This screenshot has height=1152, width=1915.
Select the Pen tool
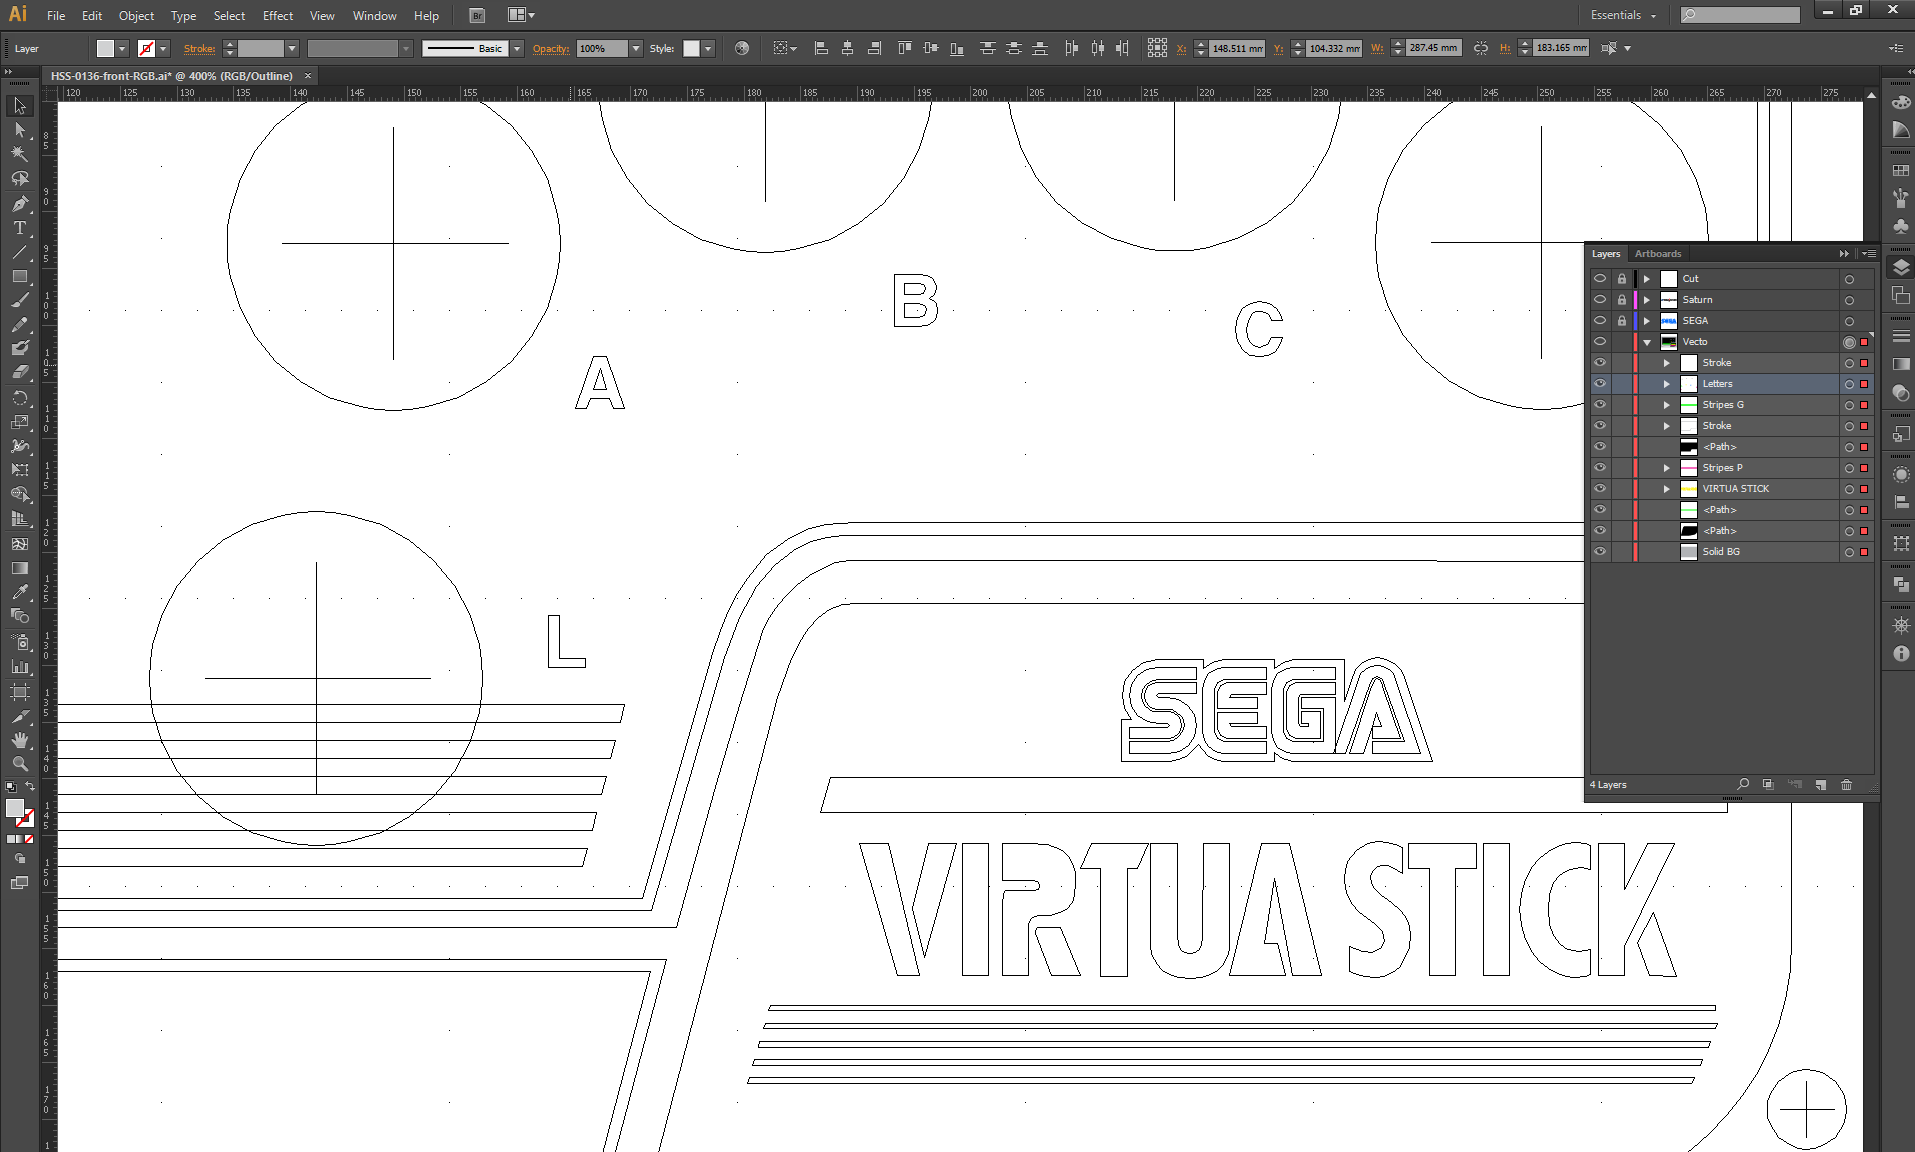(x=20, y=204)
